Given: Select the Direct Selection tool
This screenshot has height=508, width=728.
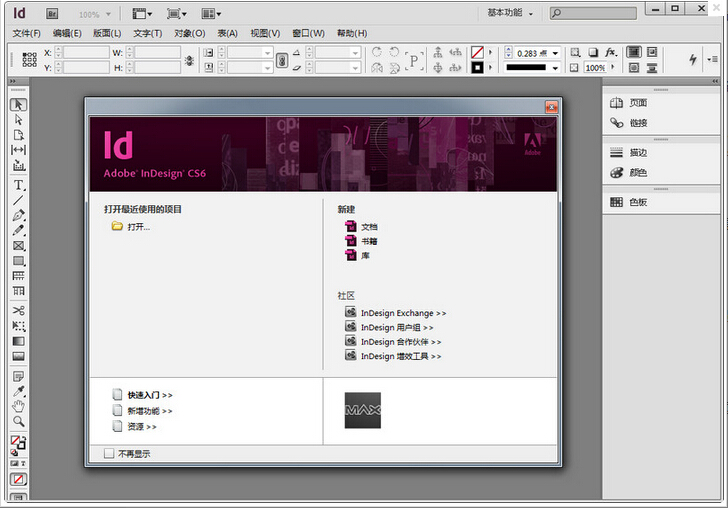Looking at the screenshot, I should coord(19,120).
